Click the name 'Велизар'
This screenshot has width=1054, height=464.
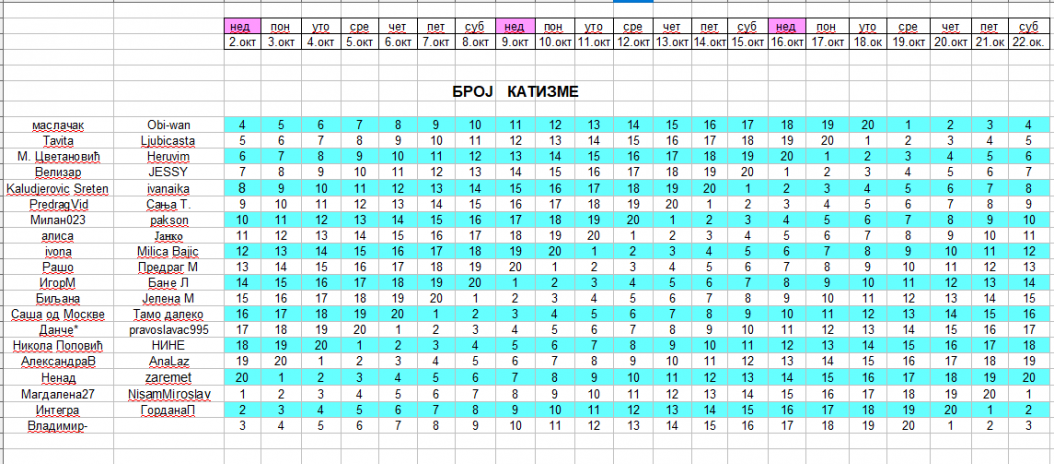coord(56,171)
